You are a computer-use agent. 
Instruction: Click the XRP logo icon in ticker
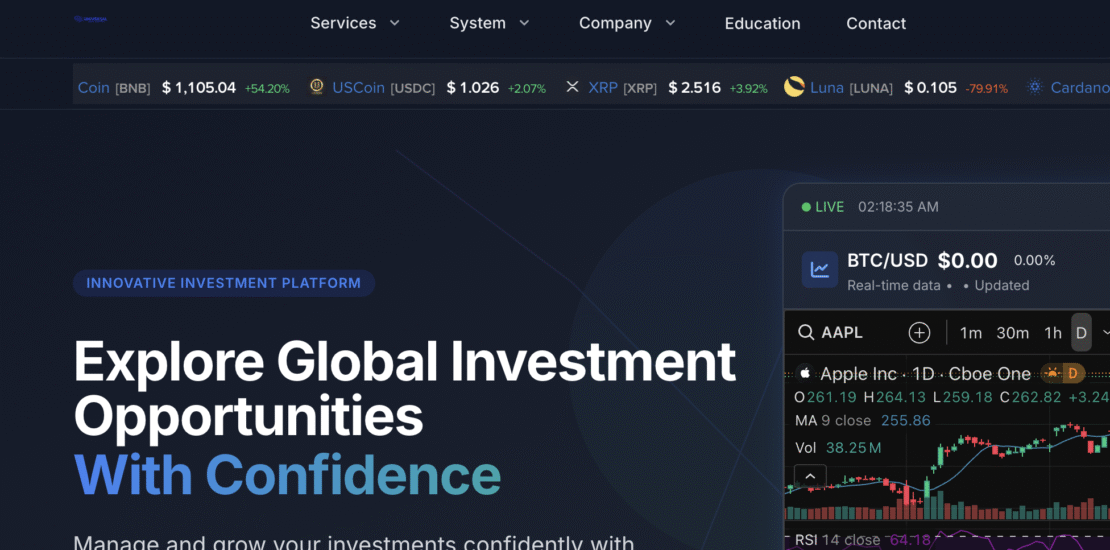click(x=573, y=87)
